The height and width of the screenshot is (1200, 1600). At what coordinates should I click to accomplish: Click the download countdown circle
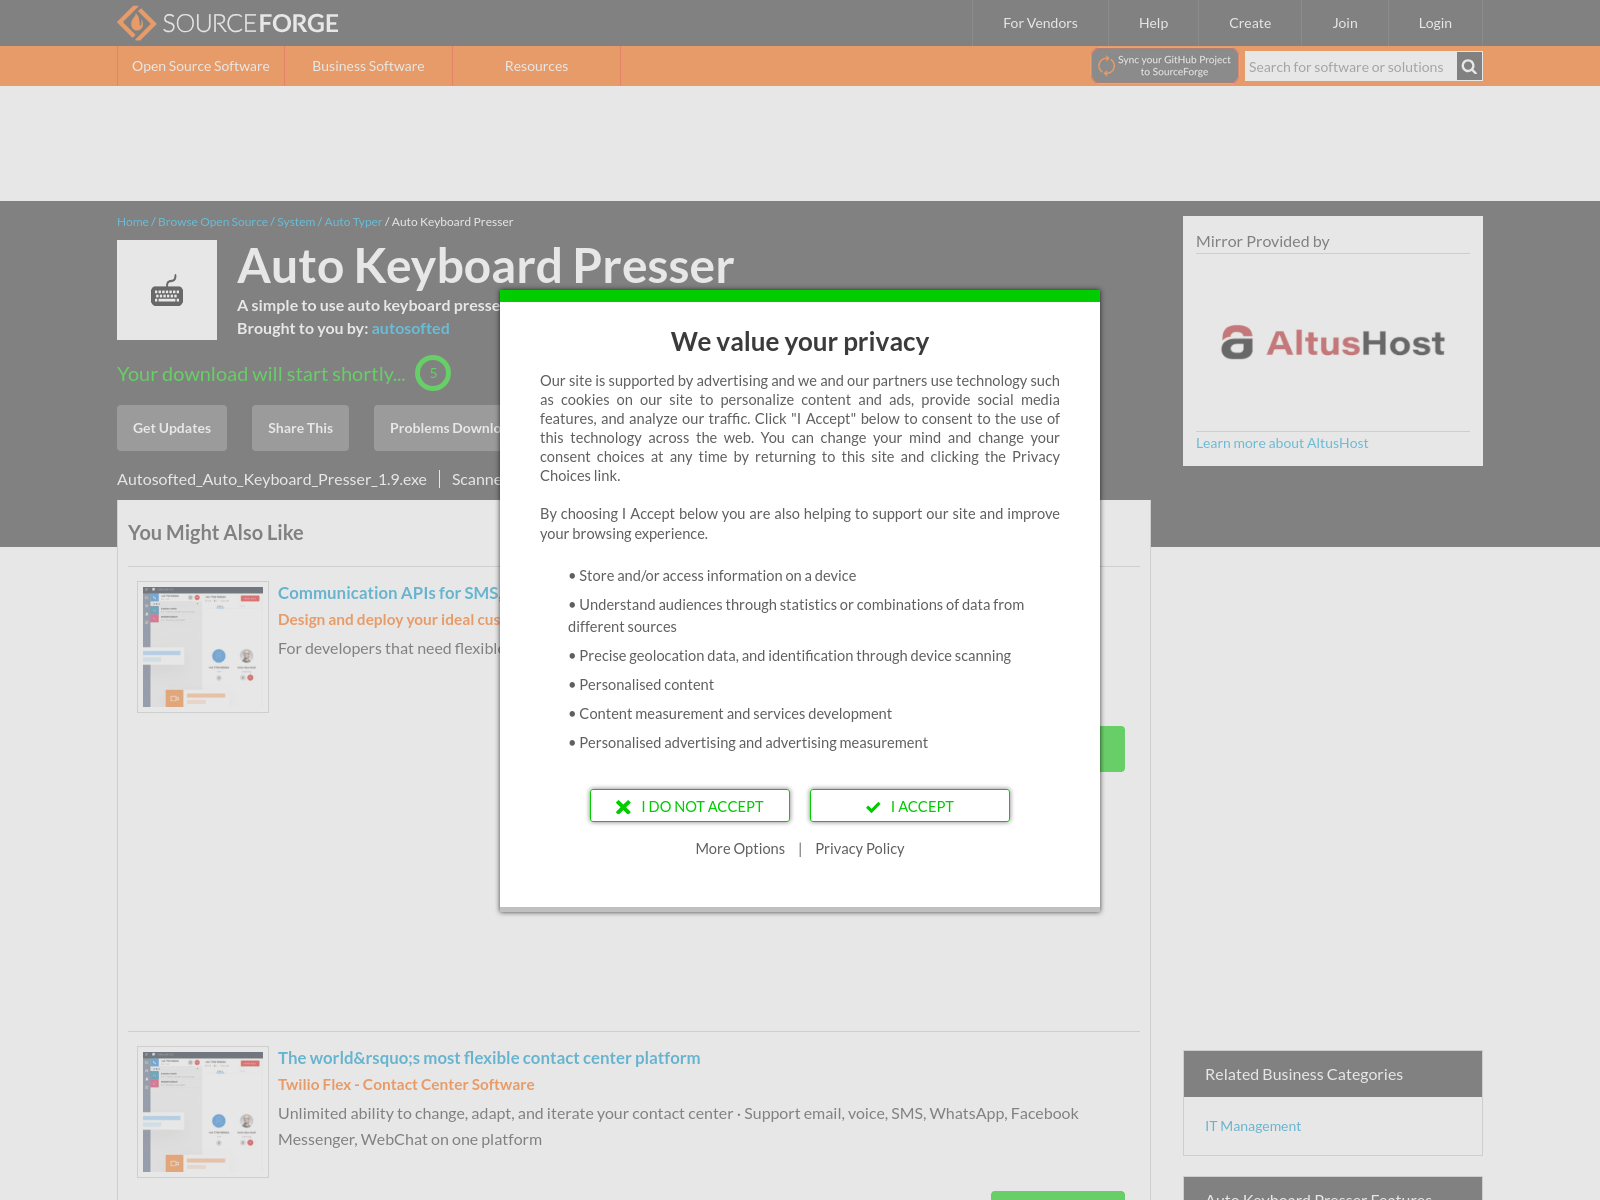(x=433, y=373)
